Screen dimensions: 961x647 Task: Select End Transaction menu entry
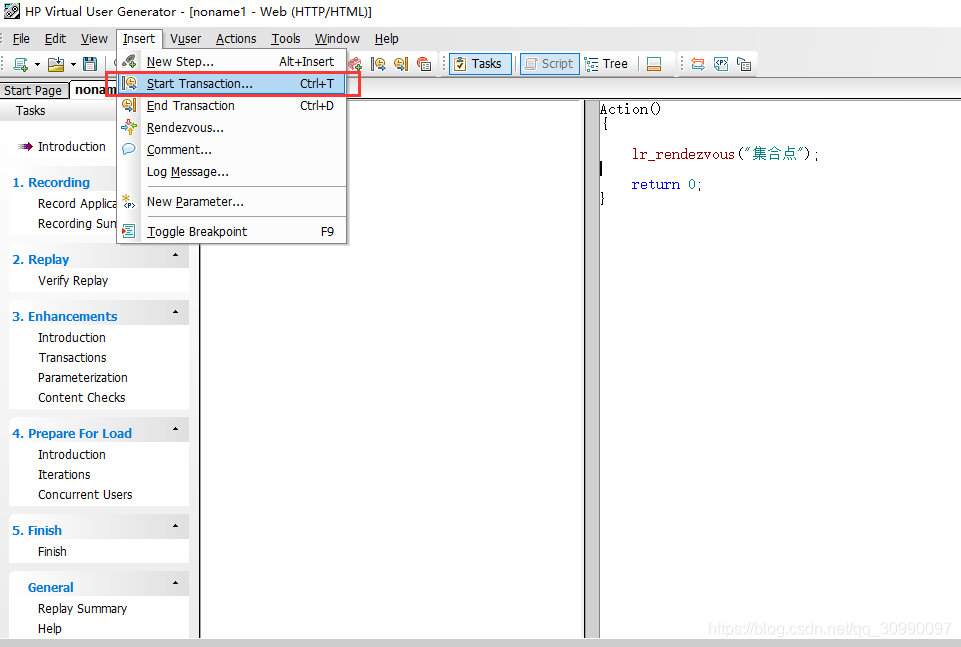pyautogui.click(x=232, y=105)
